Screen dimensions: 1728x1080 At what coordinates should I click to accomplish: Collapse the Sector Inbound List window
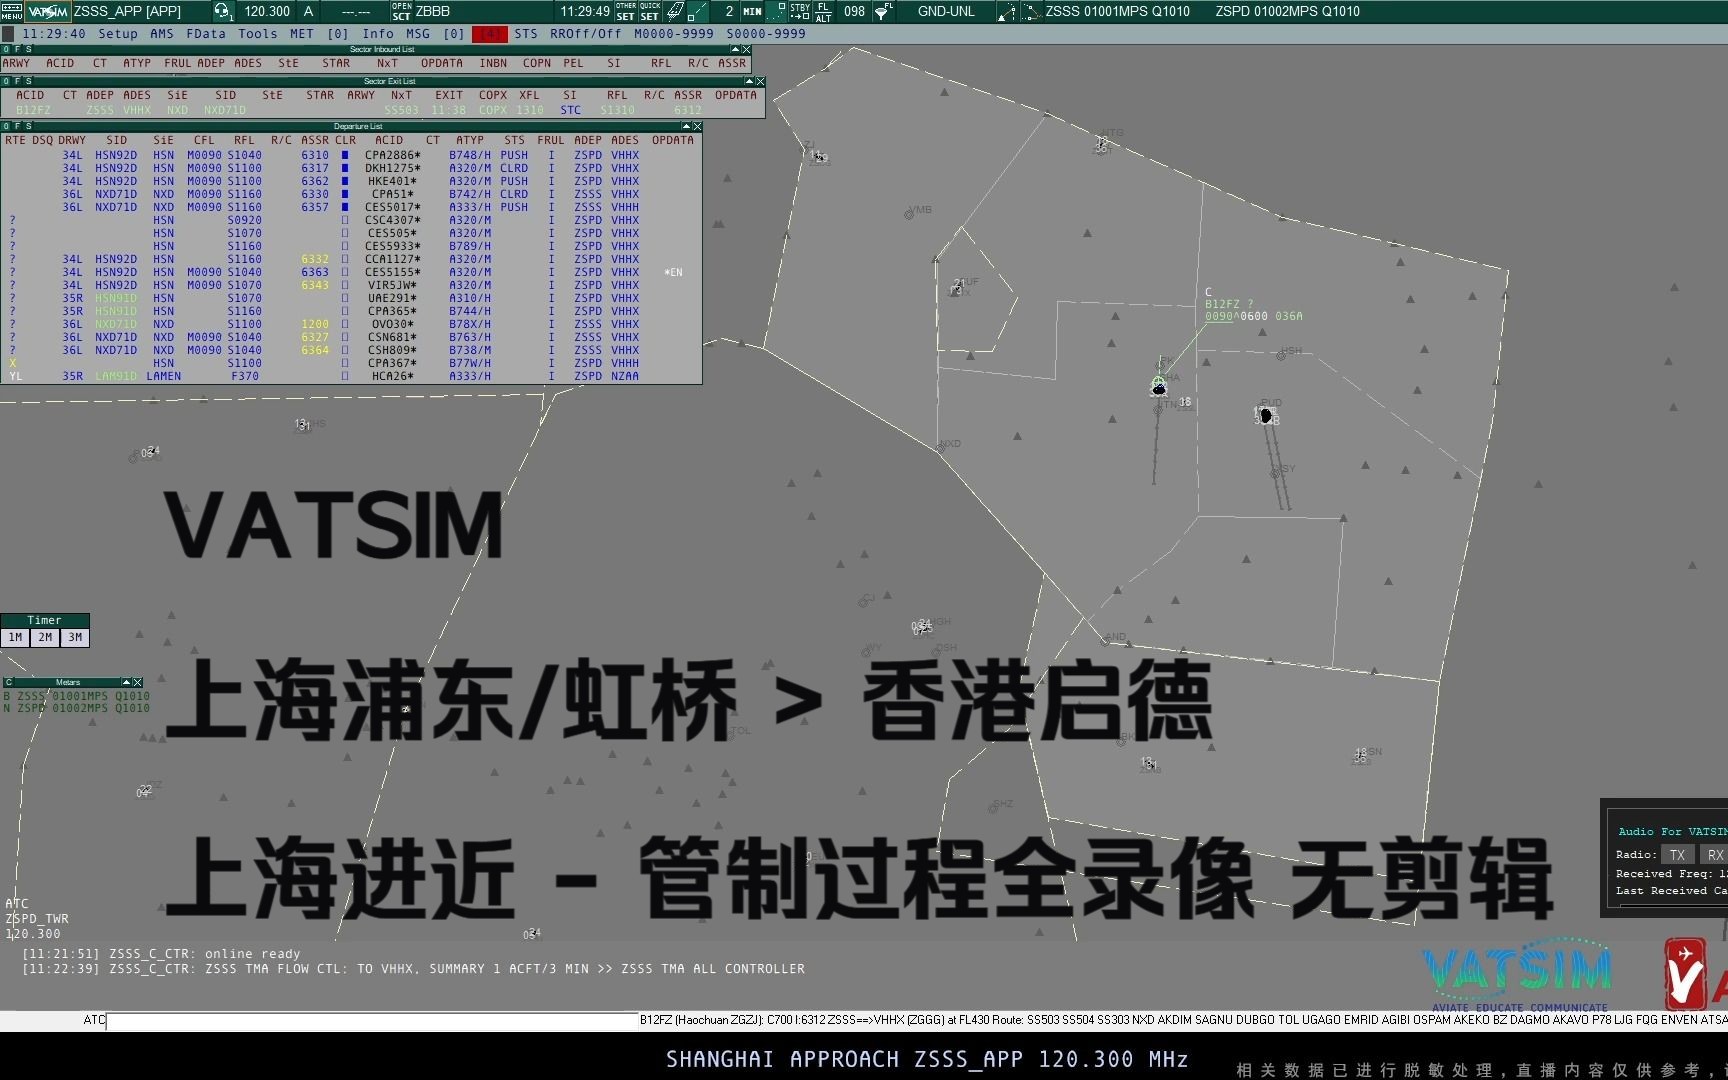pos(736,49)
